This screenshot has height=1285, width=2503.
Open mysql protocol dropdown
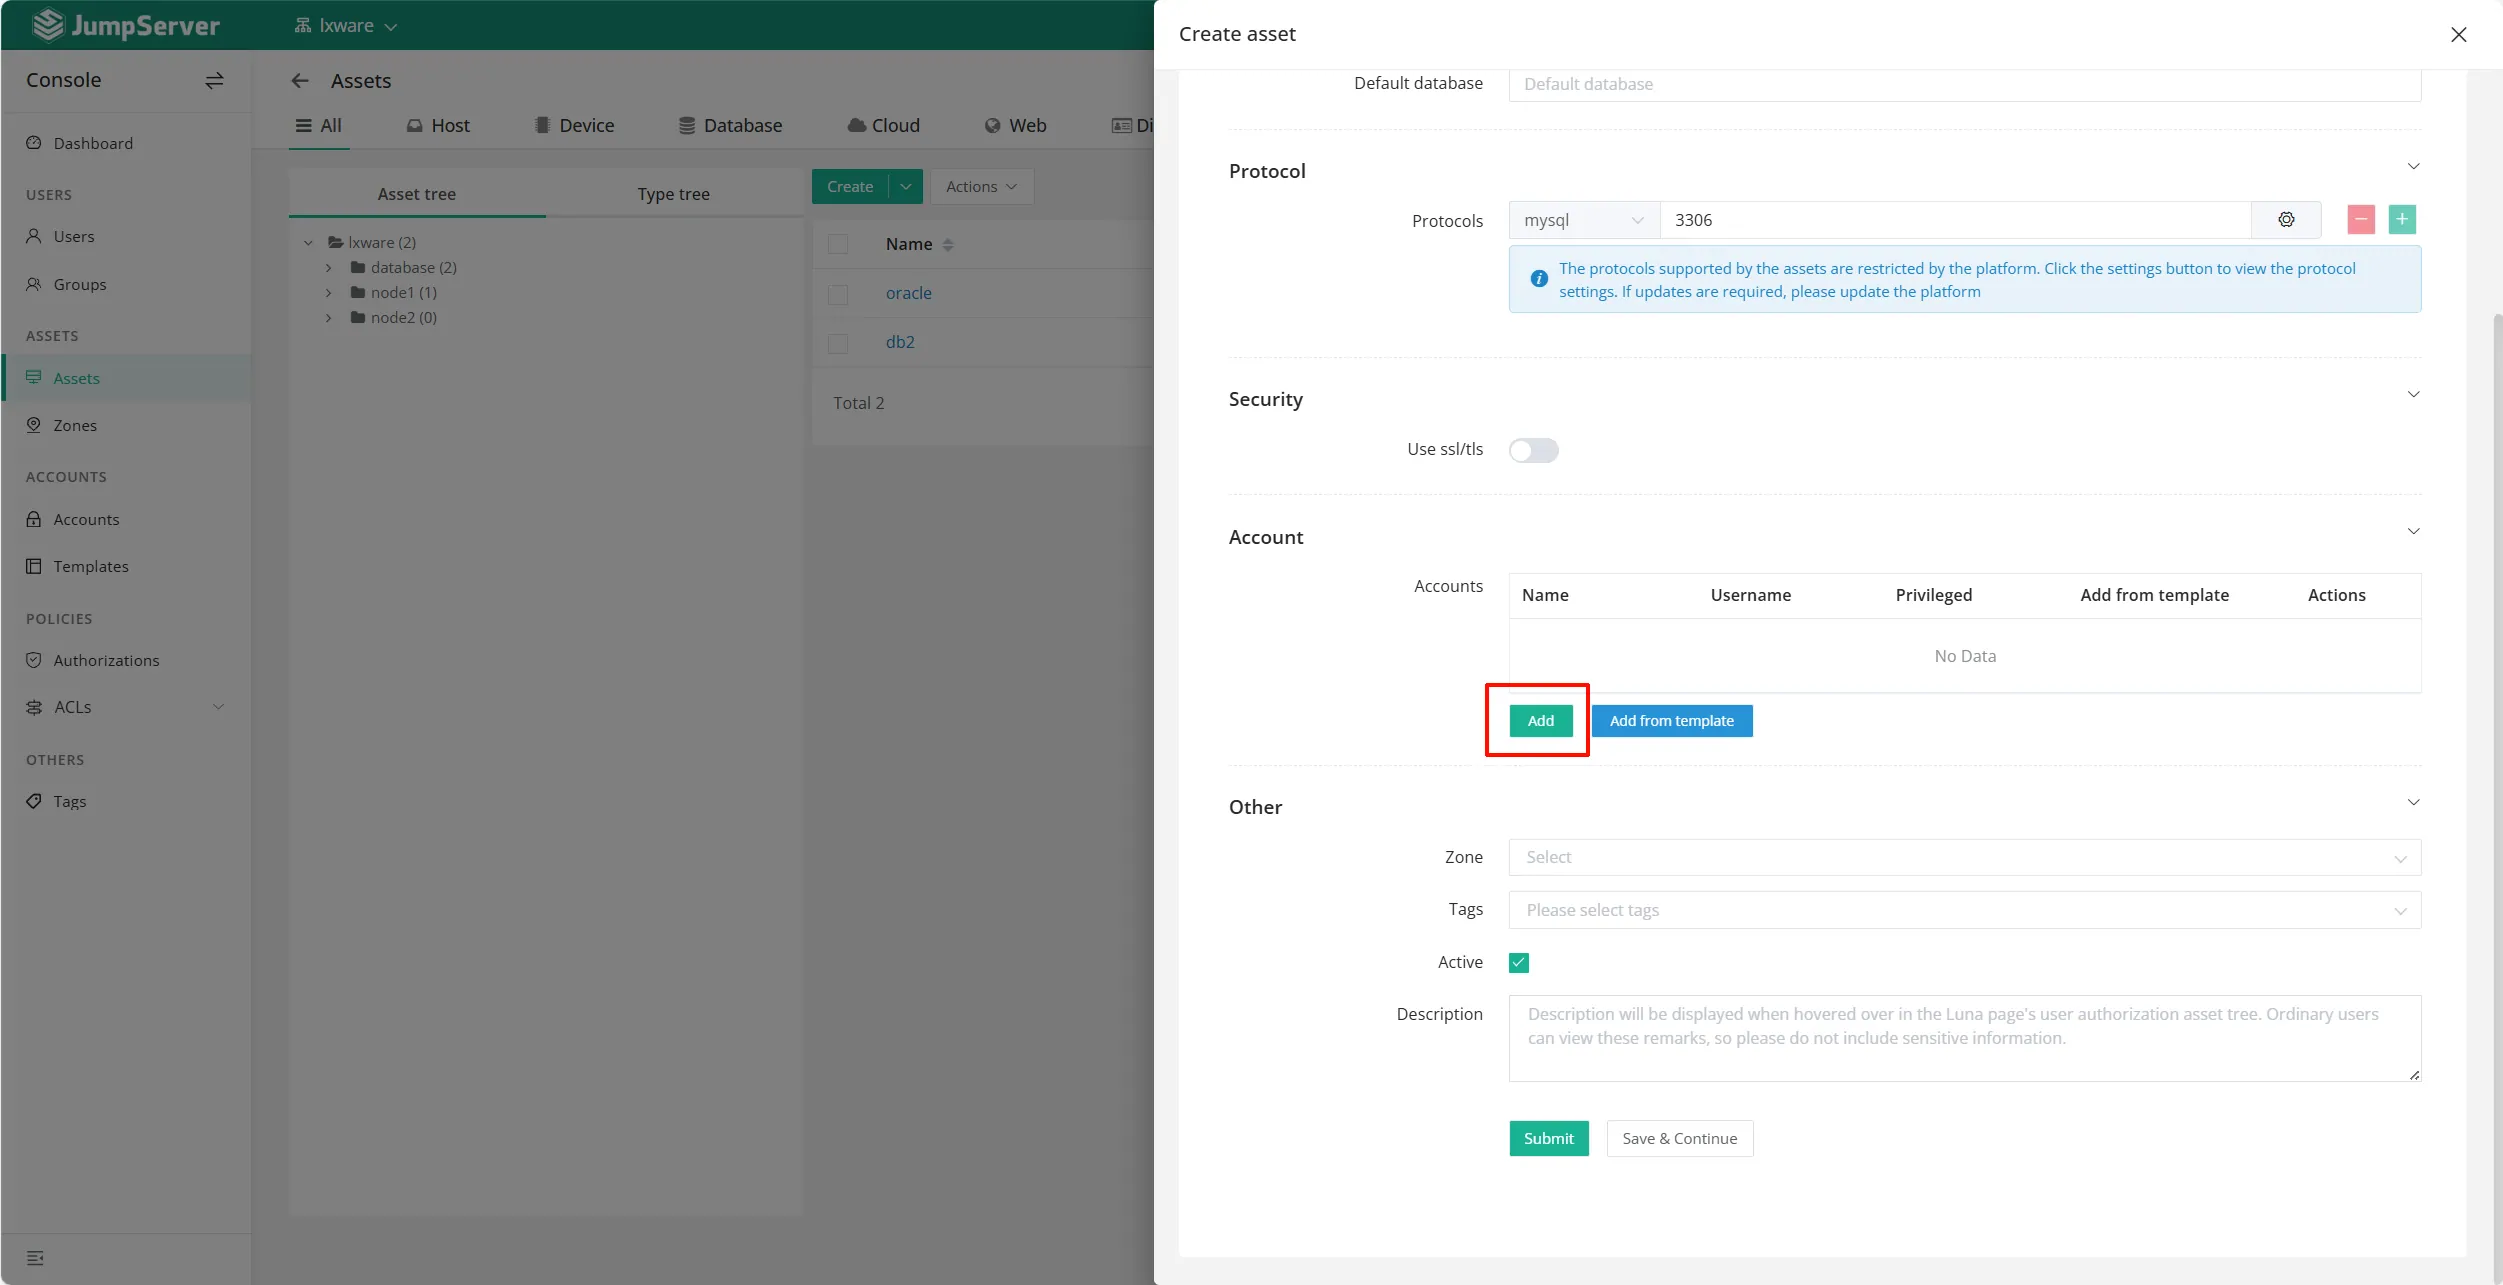point(1584,220)
